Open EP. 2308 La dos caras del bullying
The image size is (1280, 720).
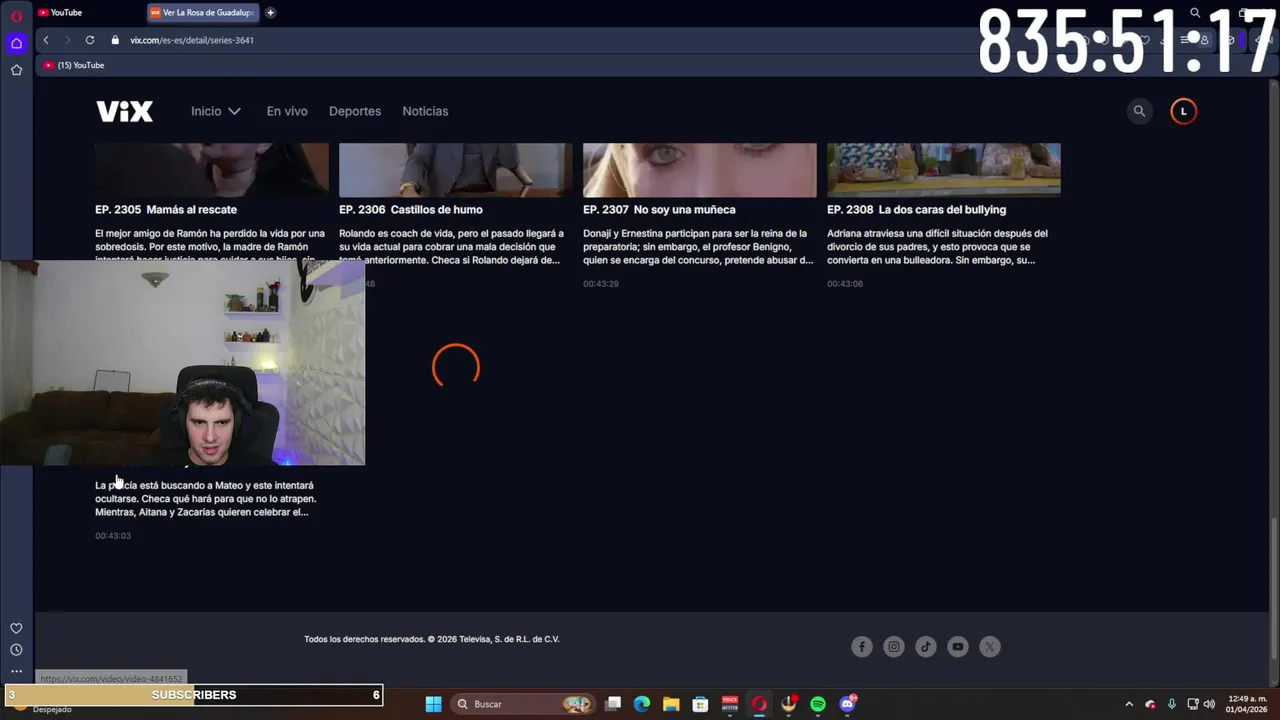pos(916,209)
